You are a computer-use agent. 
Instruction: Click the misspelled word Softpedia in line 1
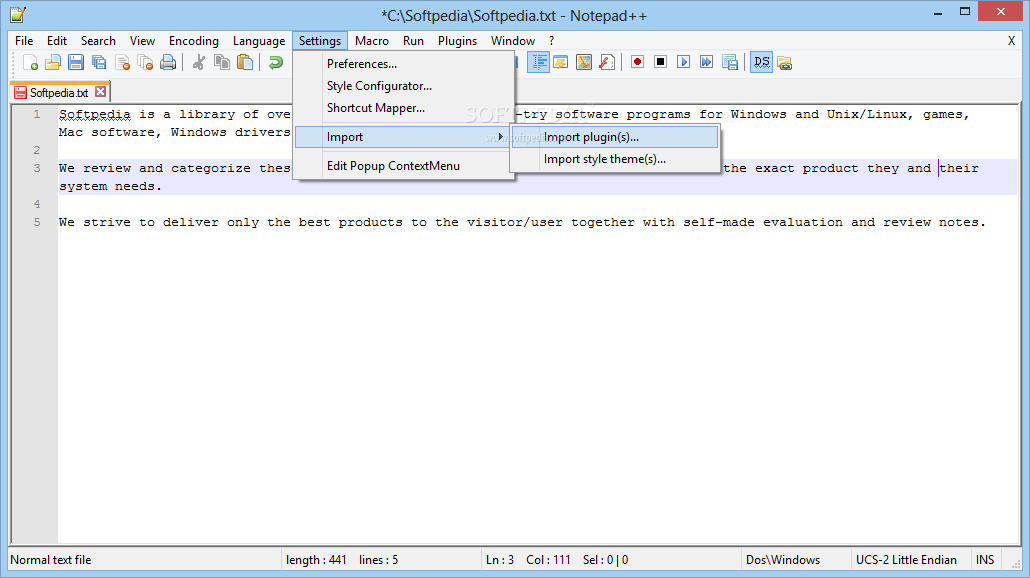95,114
